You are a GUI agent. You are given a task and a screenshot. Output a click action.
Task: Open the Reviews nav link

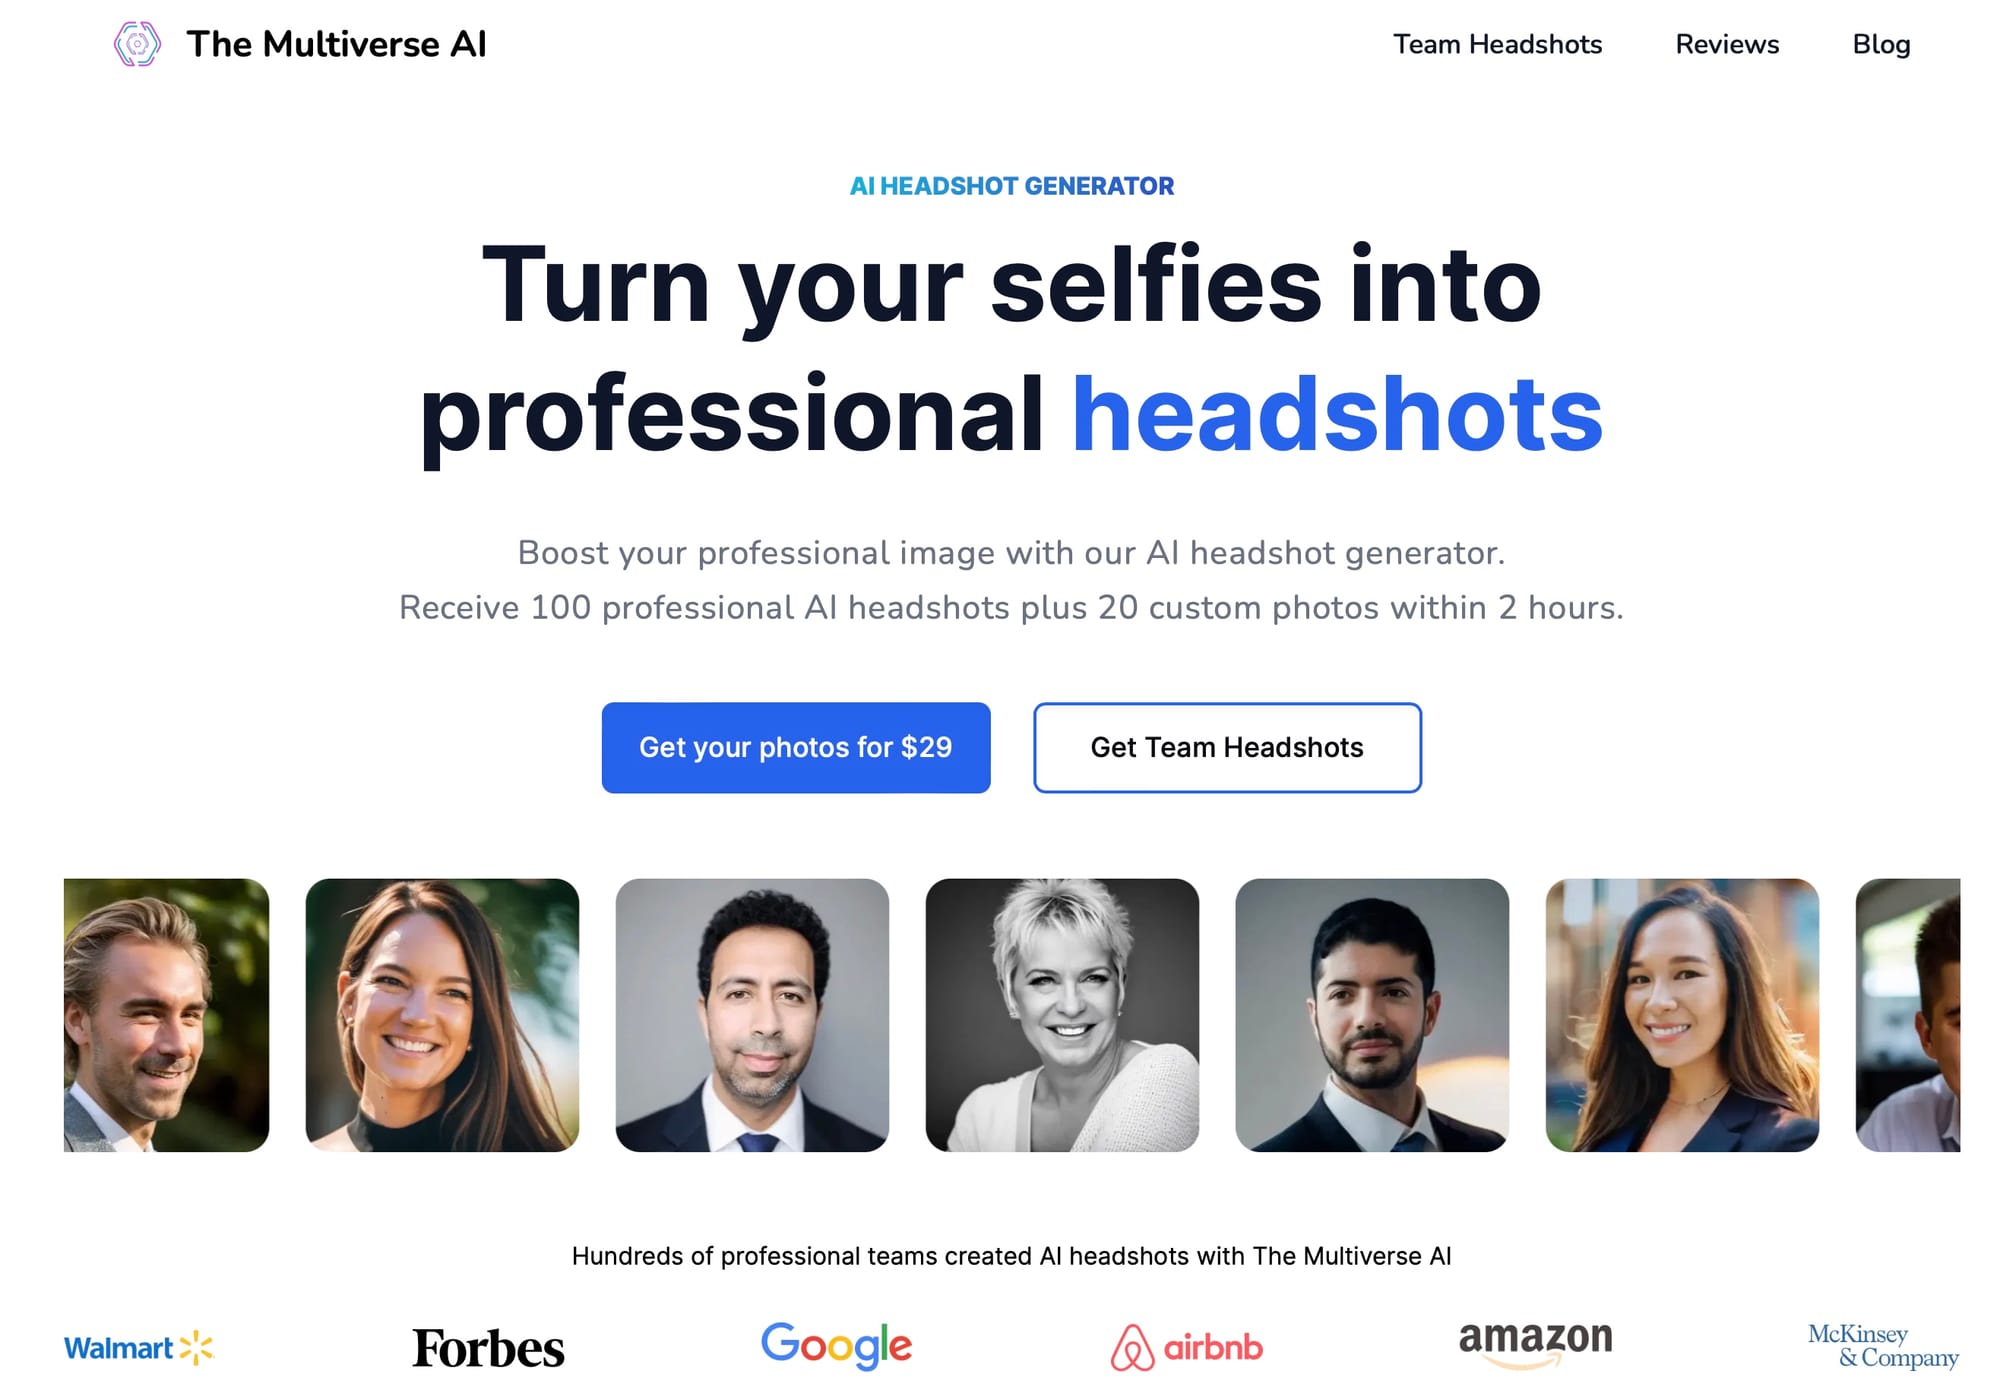tap(1727, 44)
